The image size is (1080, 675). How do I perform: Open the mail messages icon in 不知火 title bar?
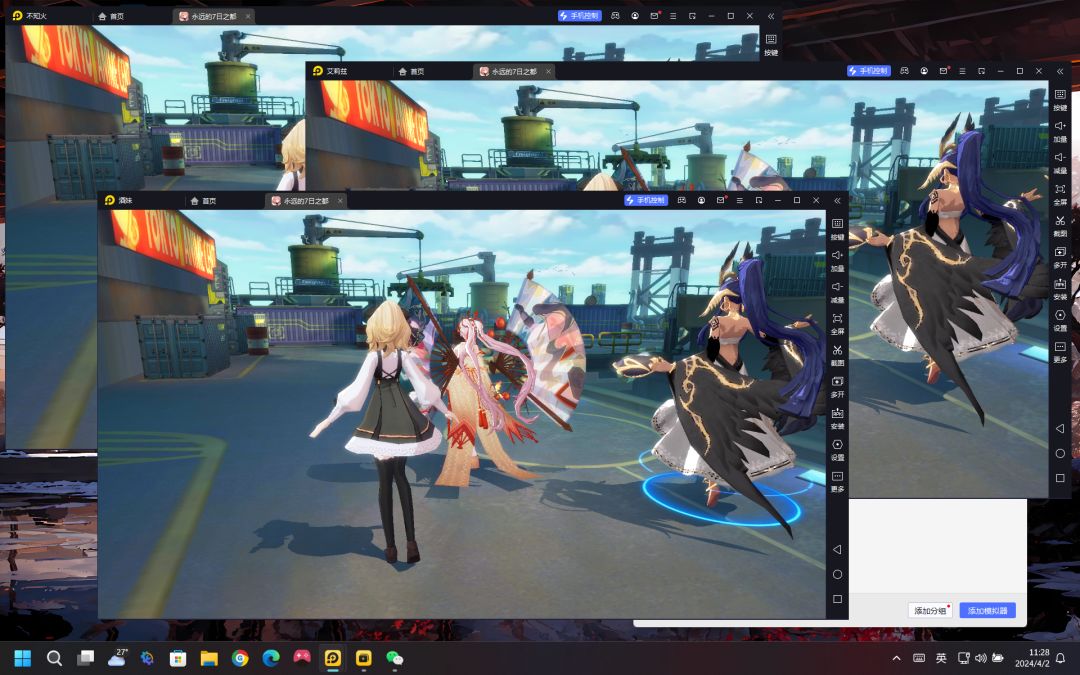[x=654, y=16]
